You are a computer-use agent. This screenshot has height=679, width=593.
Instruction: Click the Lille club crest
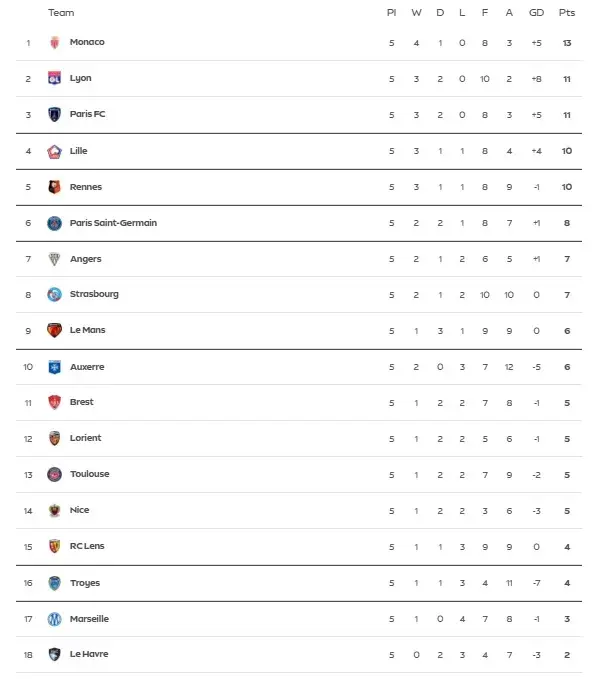point(54,151)
